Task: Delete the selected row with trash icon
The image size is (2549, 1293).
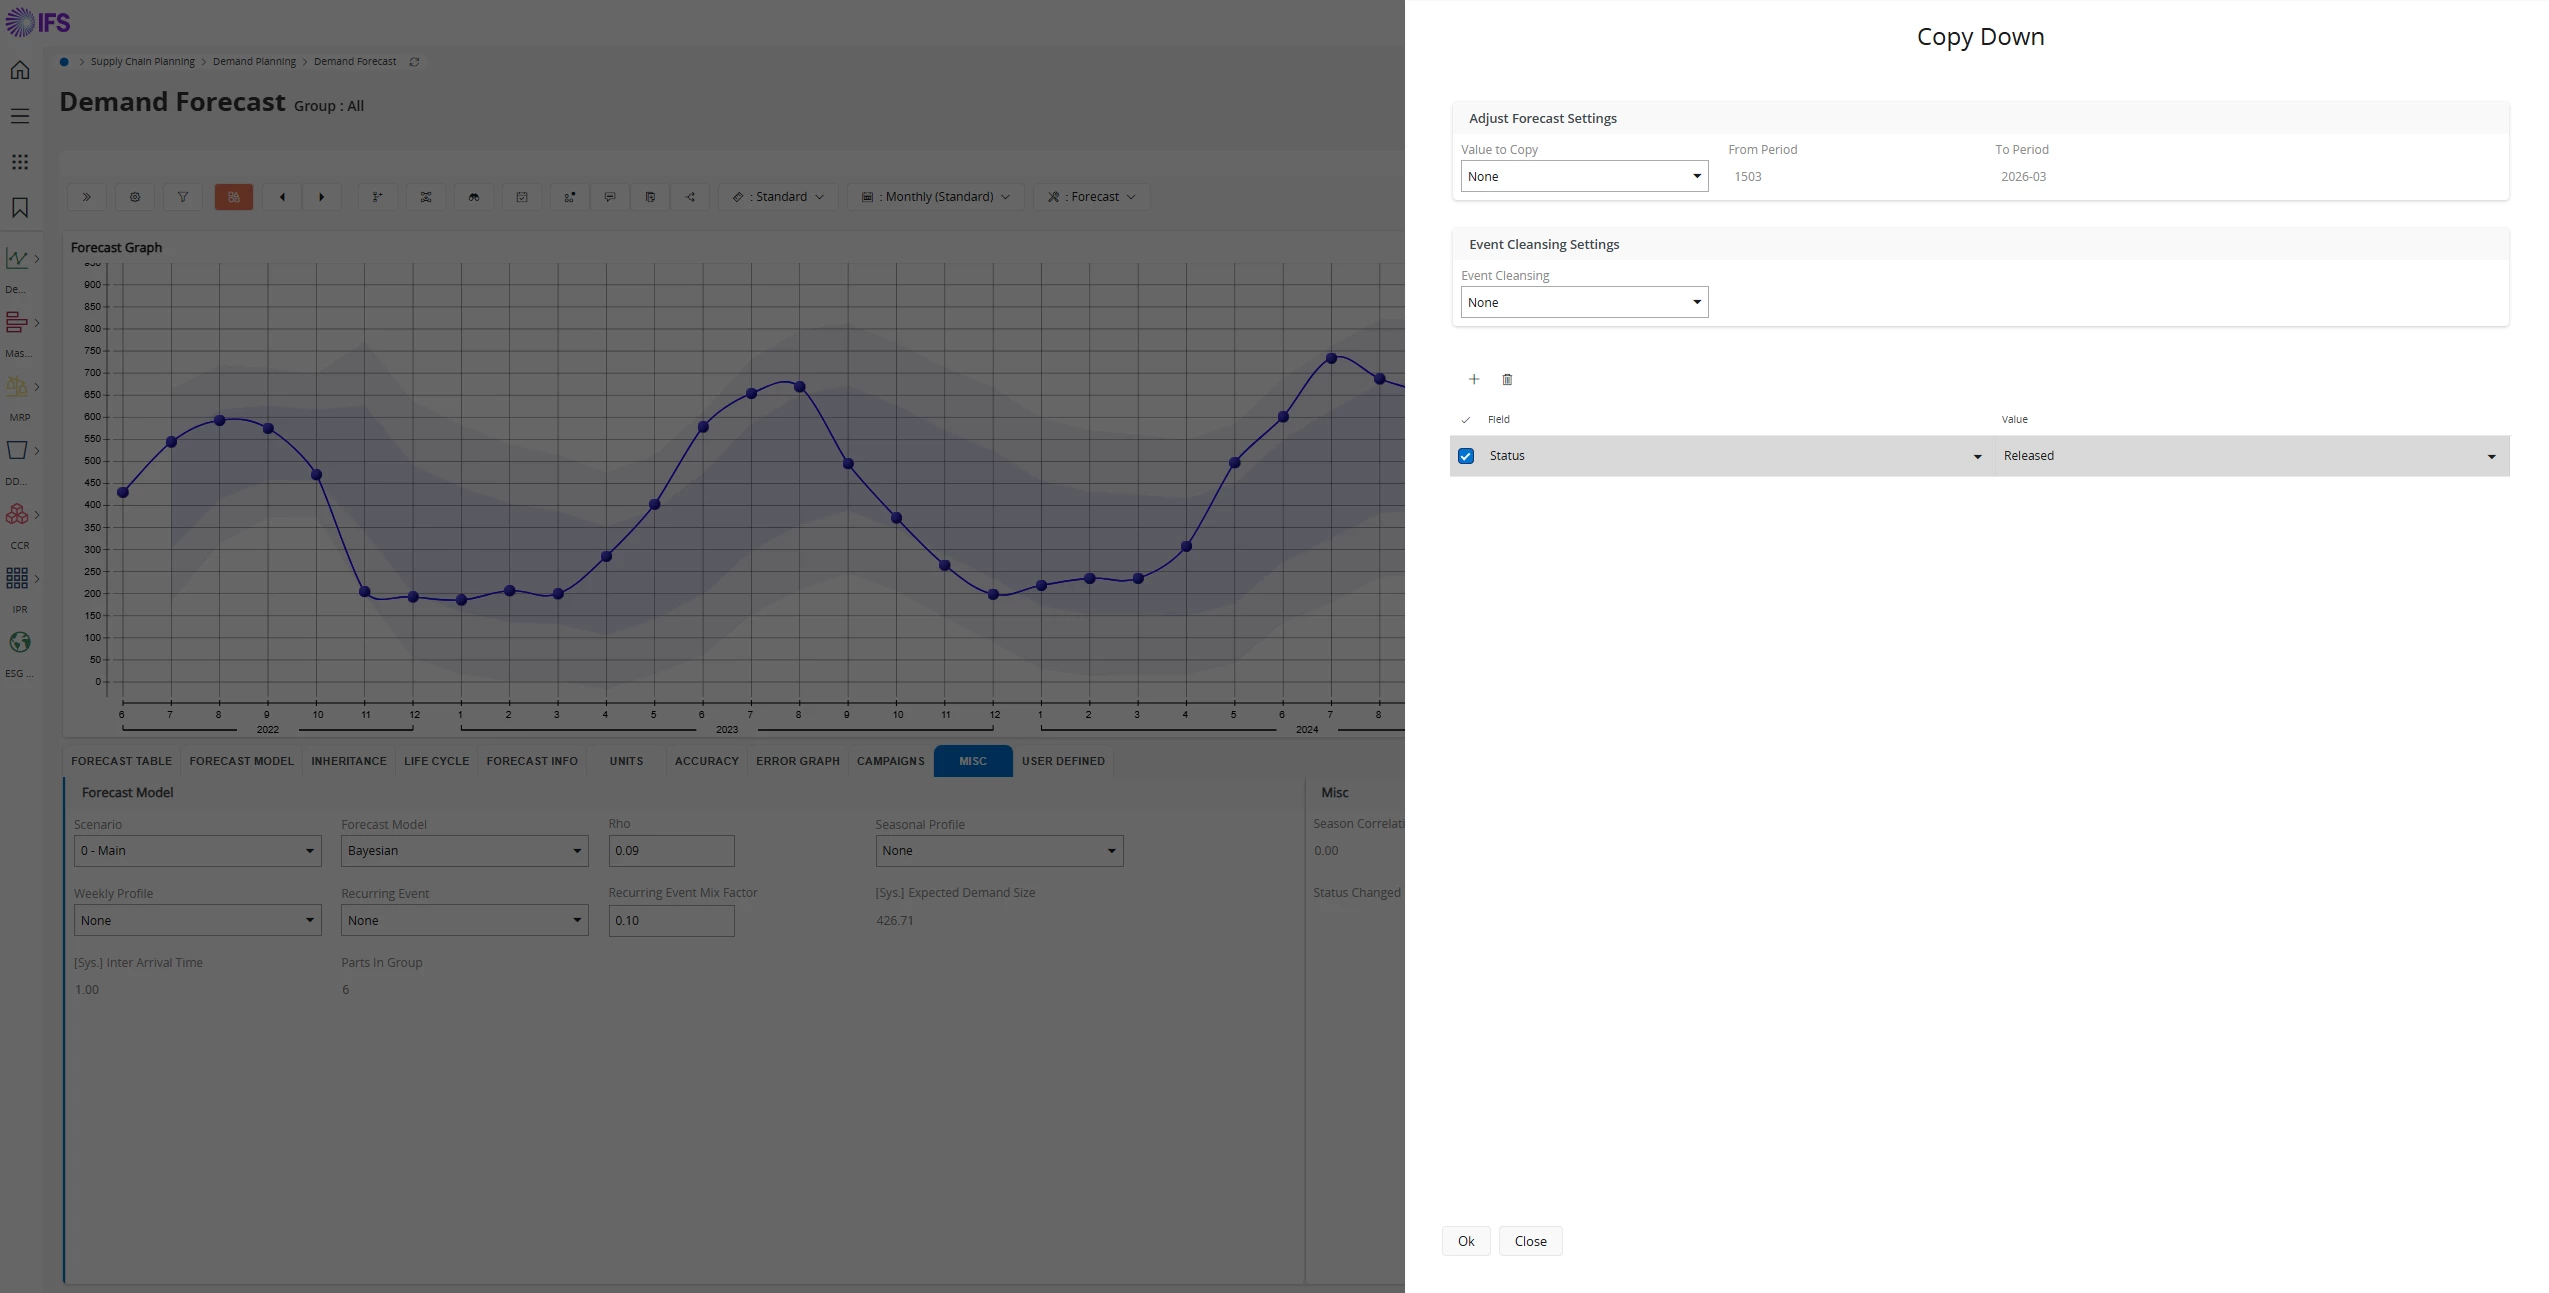Action: [x=1508, y=379]
